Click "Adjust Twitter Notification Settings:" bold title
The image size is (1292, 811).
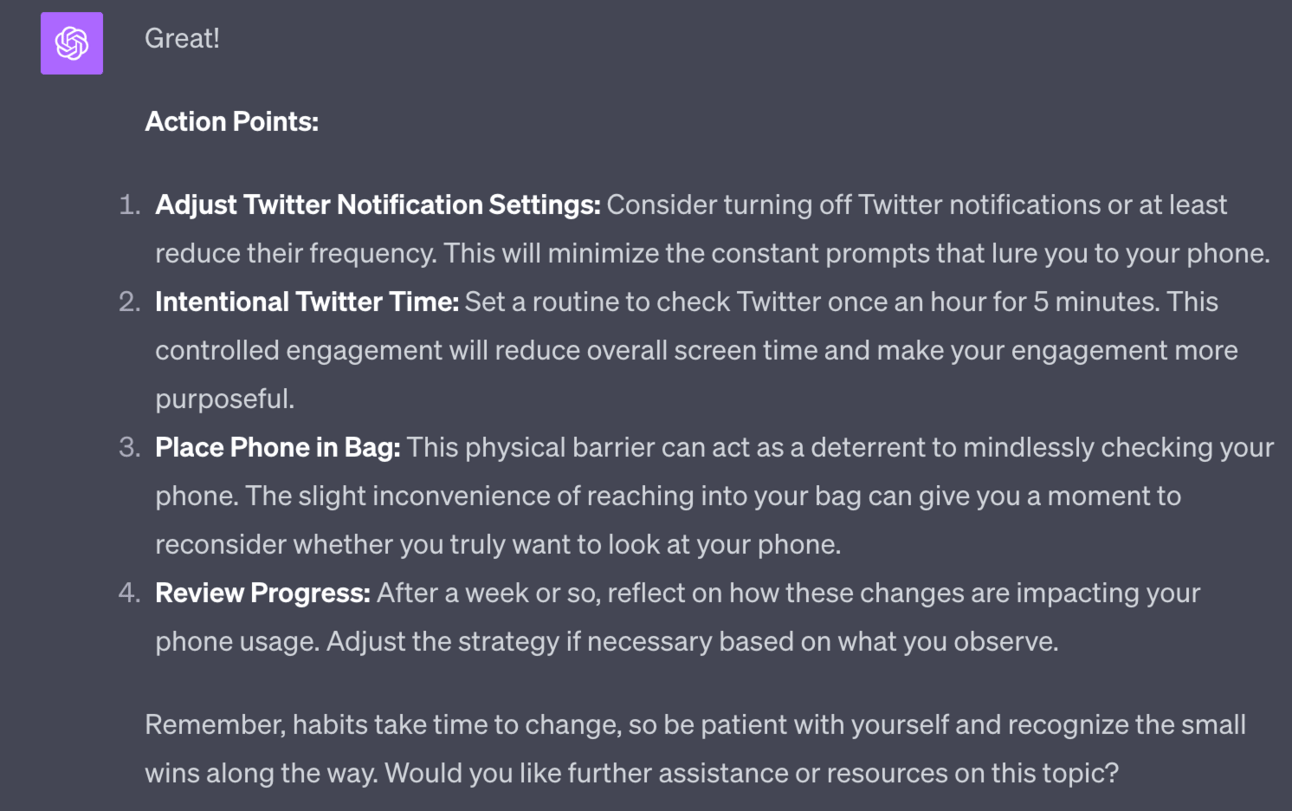(377, 205)
